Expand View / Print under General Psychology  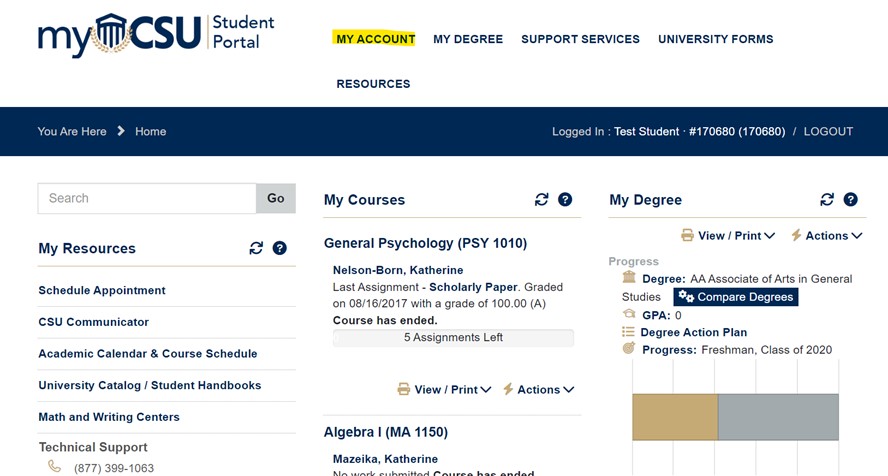pos(444,390)
